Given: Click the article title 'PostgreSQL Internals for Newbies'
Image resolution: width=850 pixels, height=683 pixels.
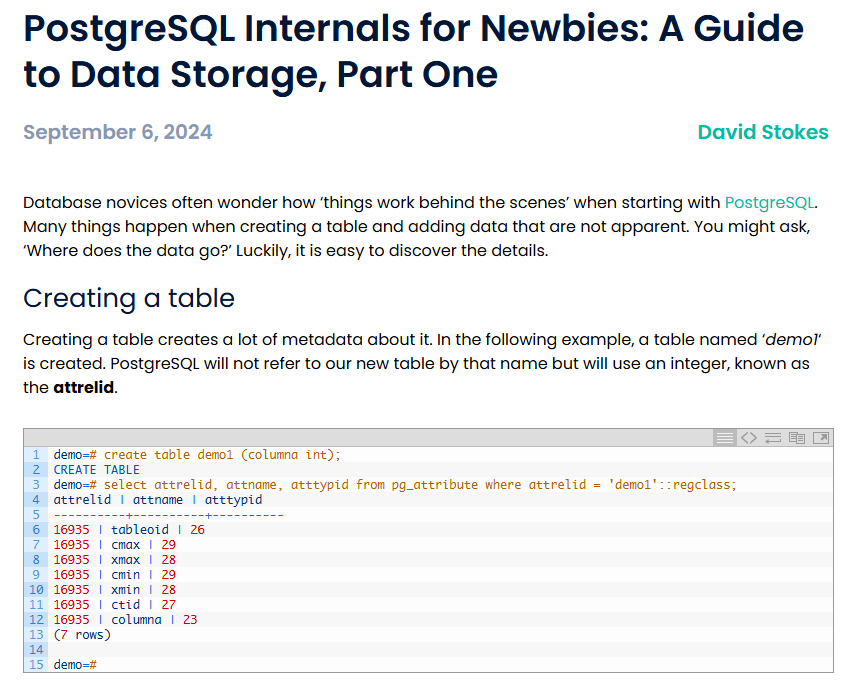Looking at the screenshot, I should pos(414,51).
